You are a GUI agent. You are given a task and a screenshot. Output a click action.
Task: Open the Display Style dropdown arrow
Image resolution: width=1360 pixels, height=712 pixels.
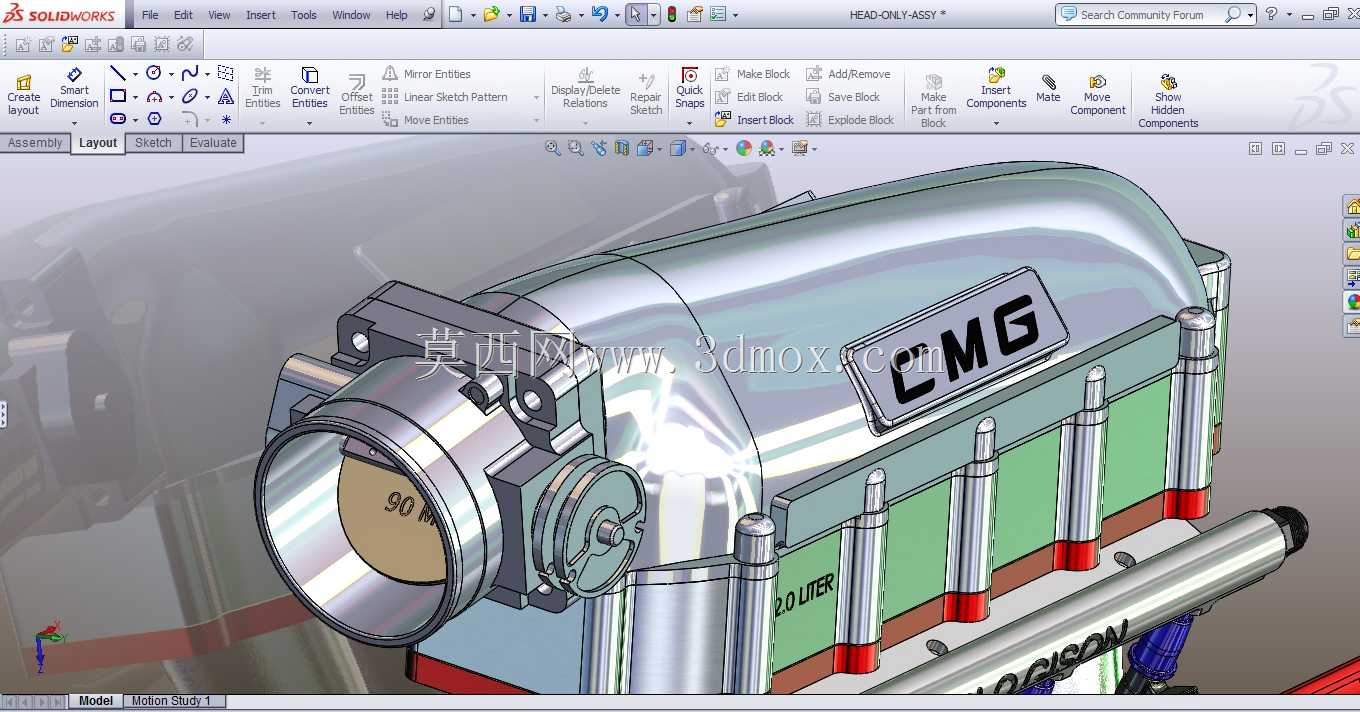point(693,149)
